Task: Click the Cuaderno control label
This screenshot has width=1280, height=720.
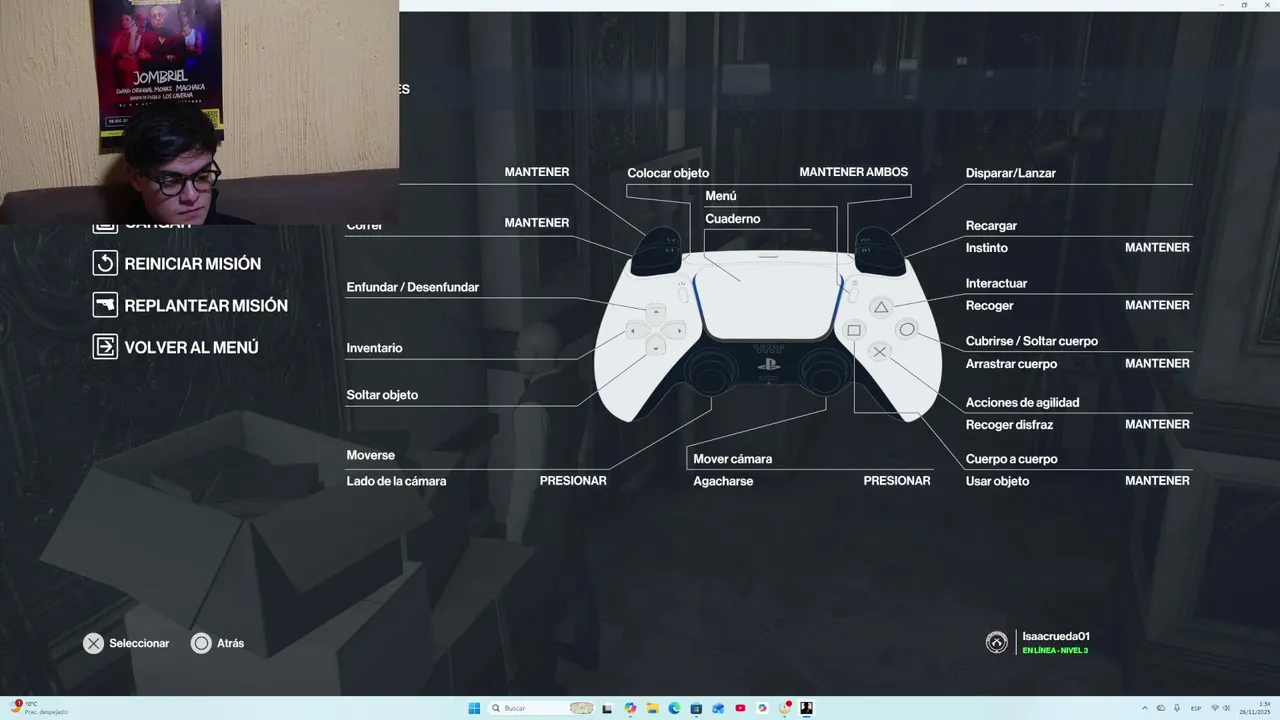Action: 732,219
